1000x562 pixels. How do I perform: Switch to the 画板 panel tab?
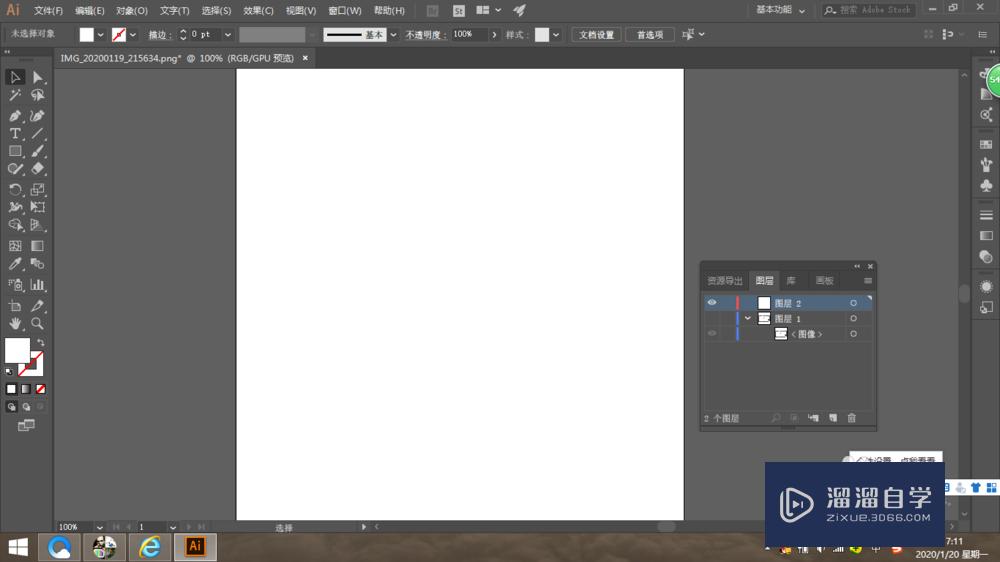pyautogui.click(x=824, y=281)
